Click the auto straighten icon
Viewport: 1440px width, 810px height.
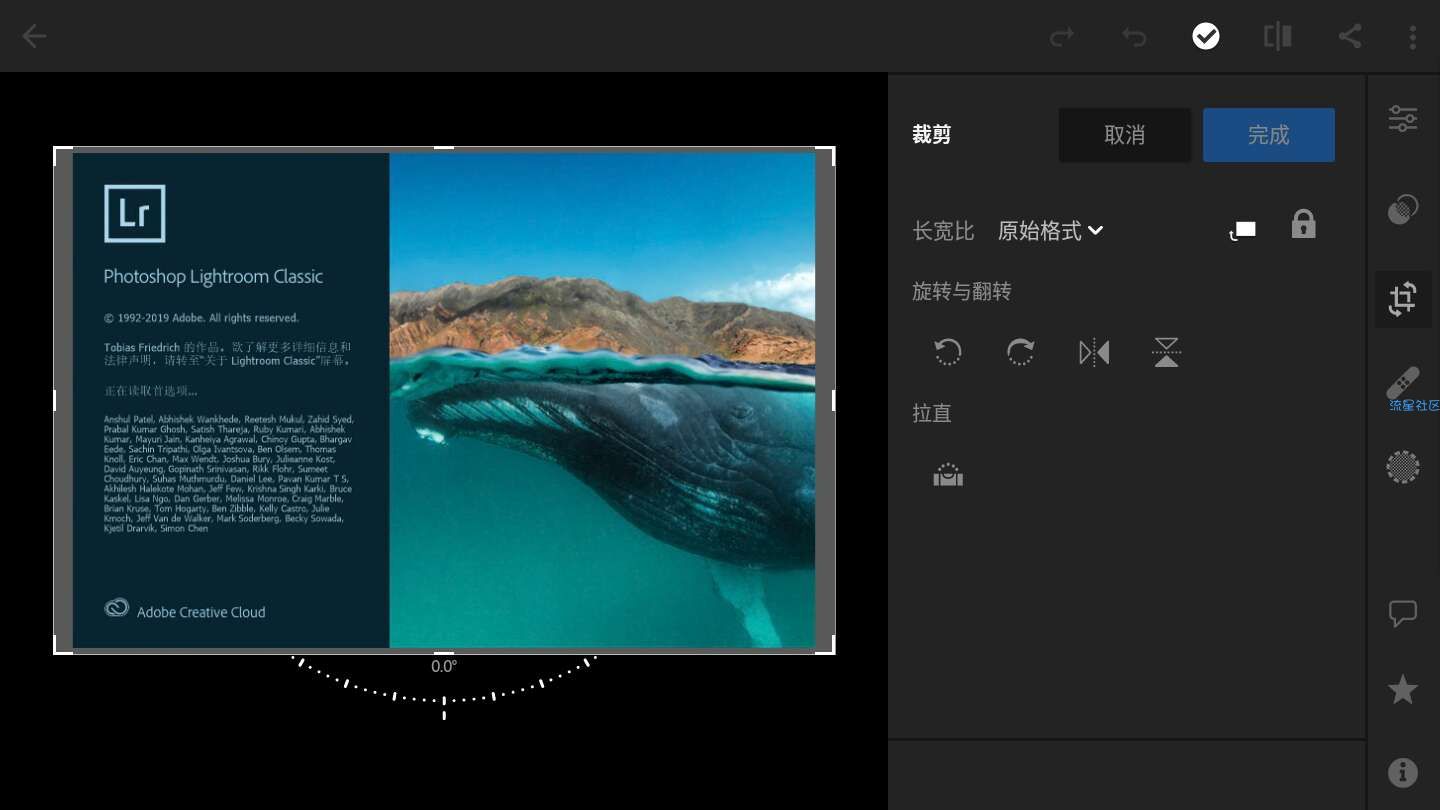click(x=948, y=475)
